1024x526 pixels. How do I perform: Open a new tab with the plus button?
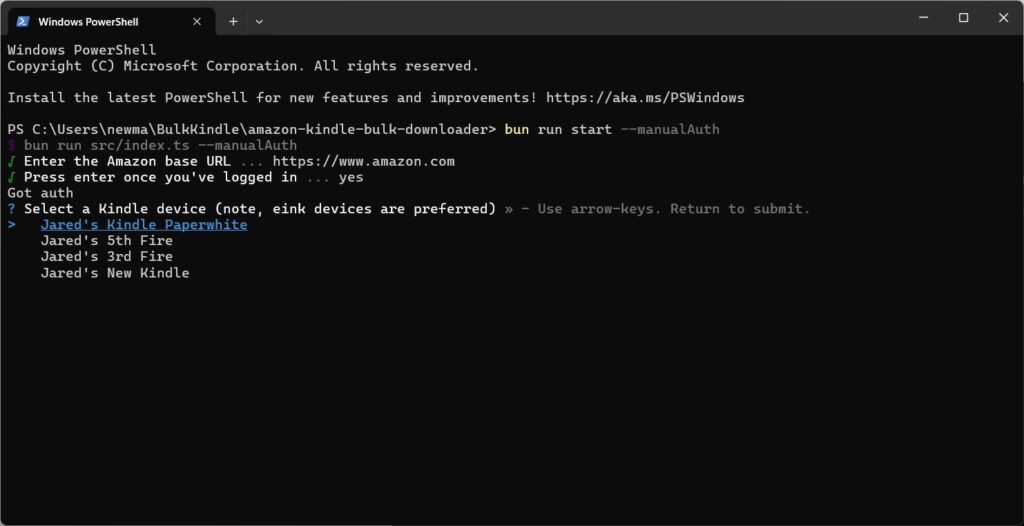pos(233,21)
